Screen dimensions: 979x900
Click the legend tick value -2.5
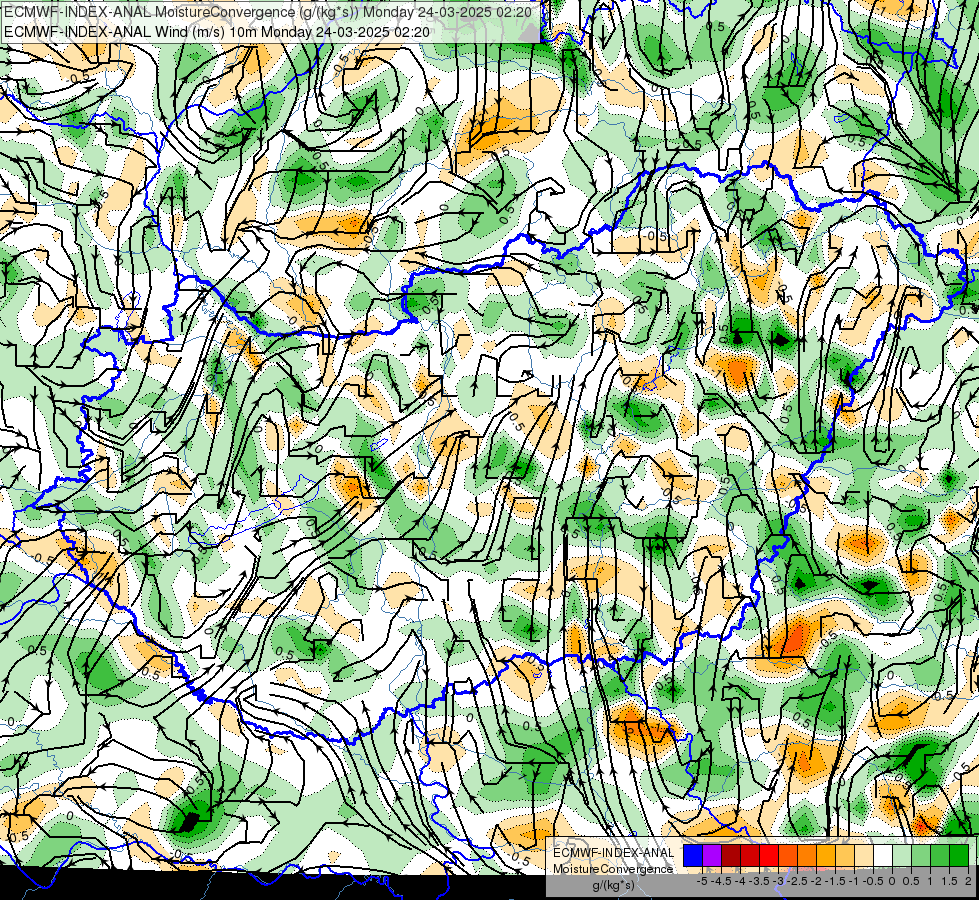tap(797, 881)
